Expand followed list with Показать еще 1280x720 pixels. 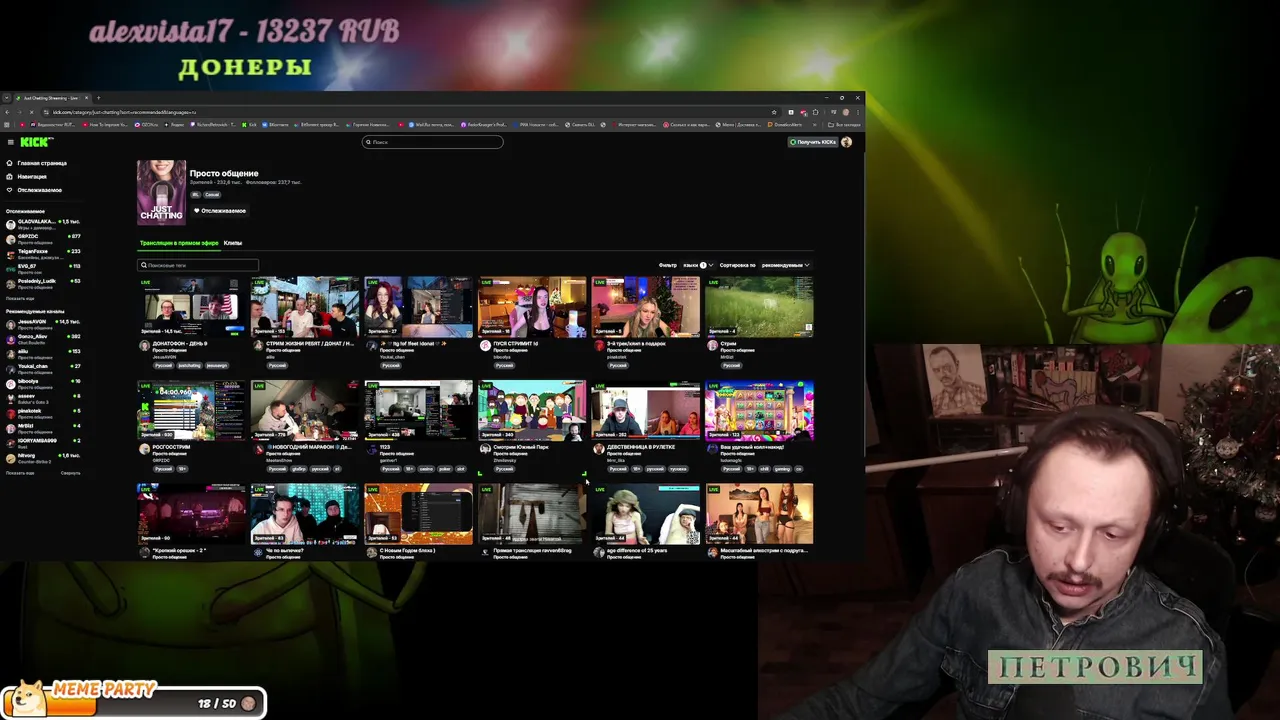(x=20, y=298)
